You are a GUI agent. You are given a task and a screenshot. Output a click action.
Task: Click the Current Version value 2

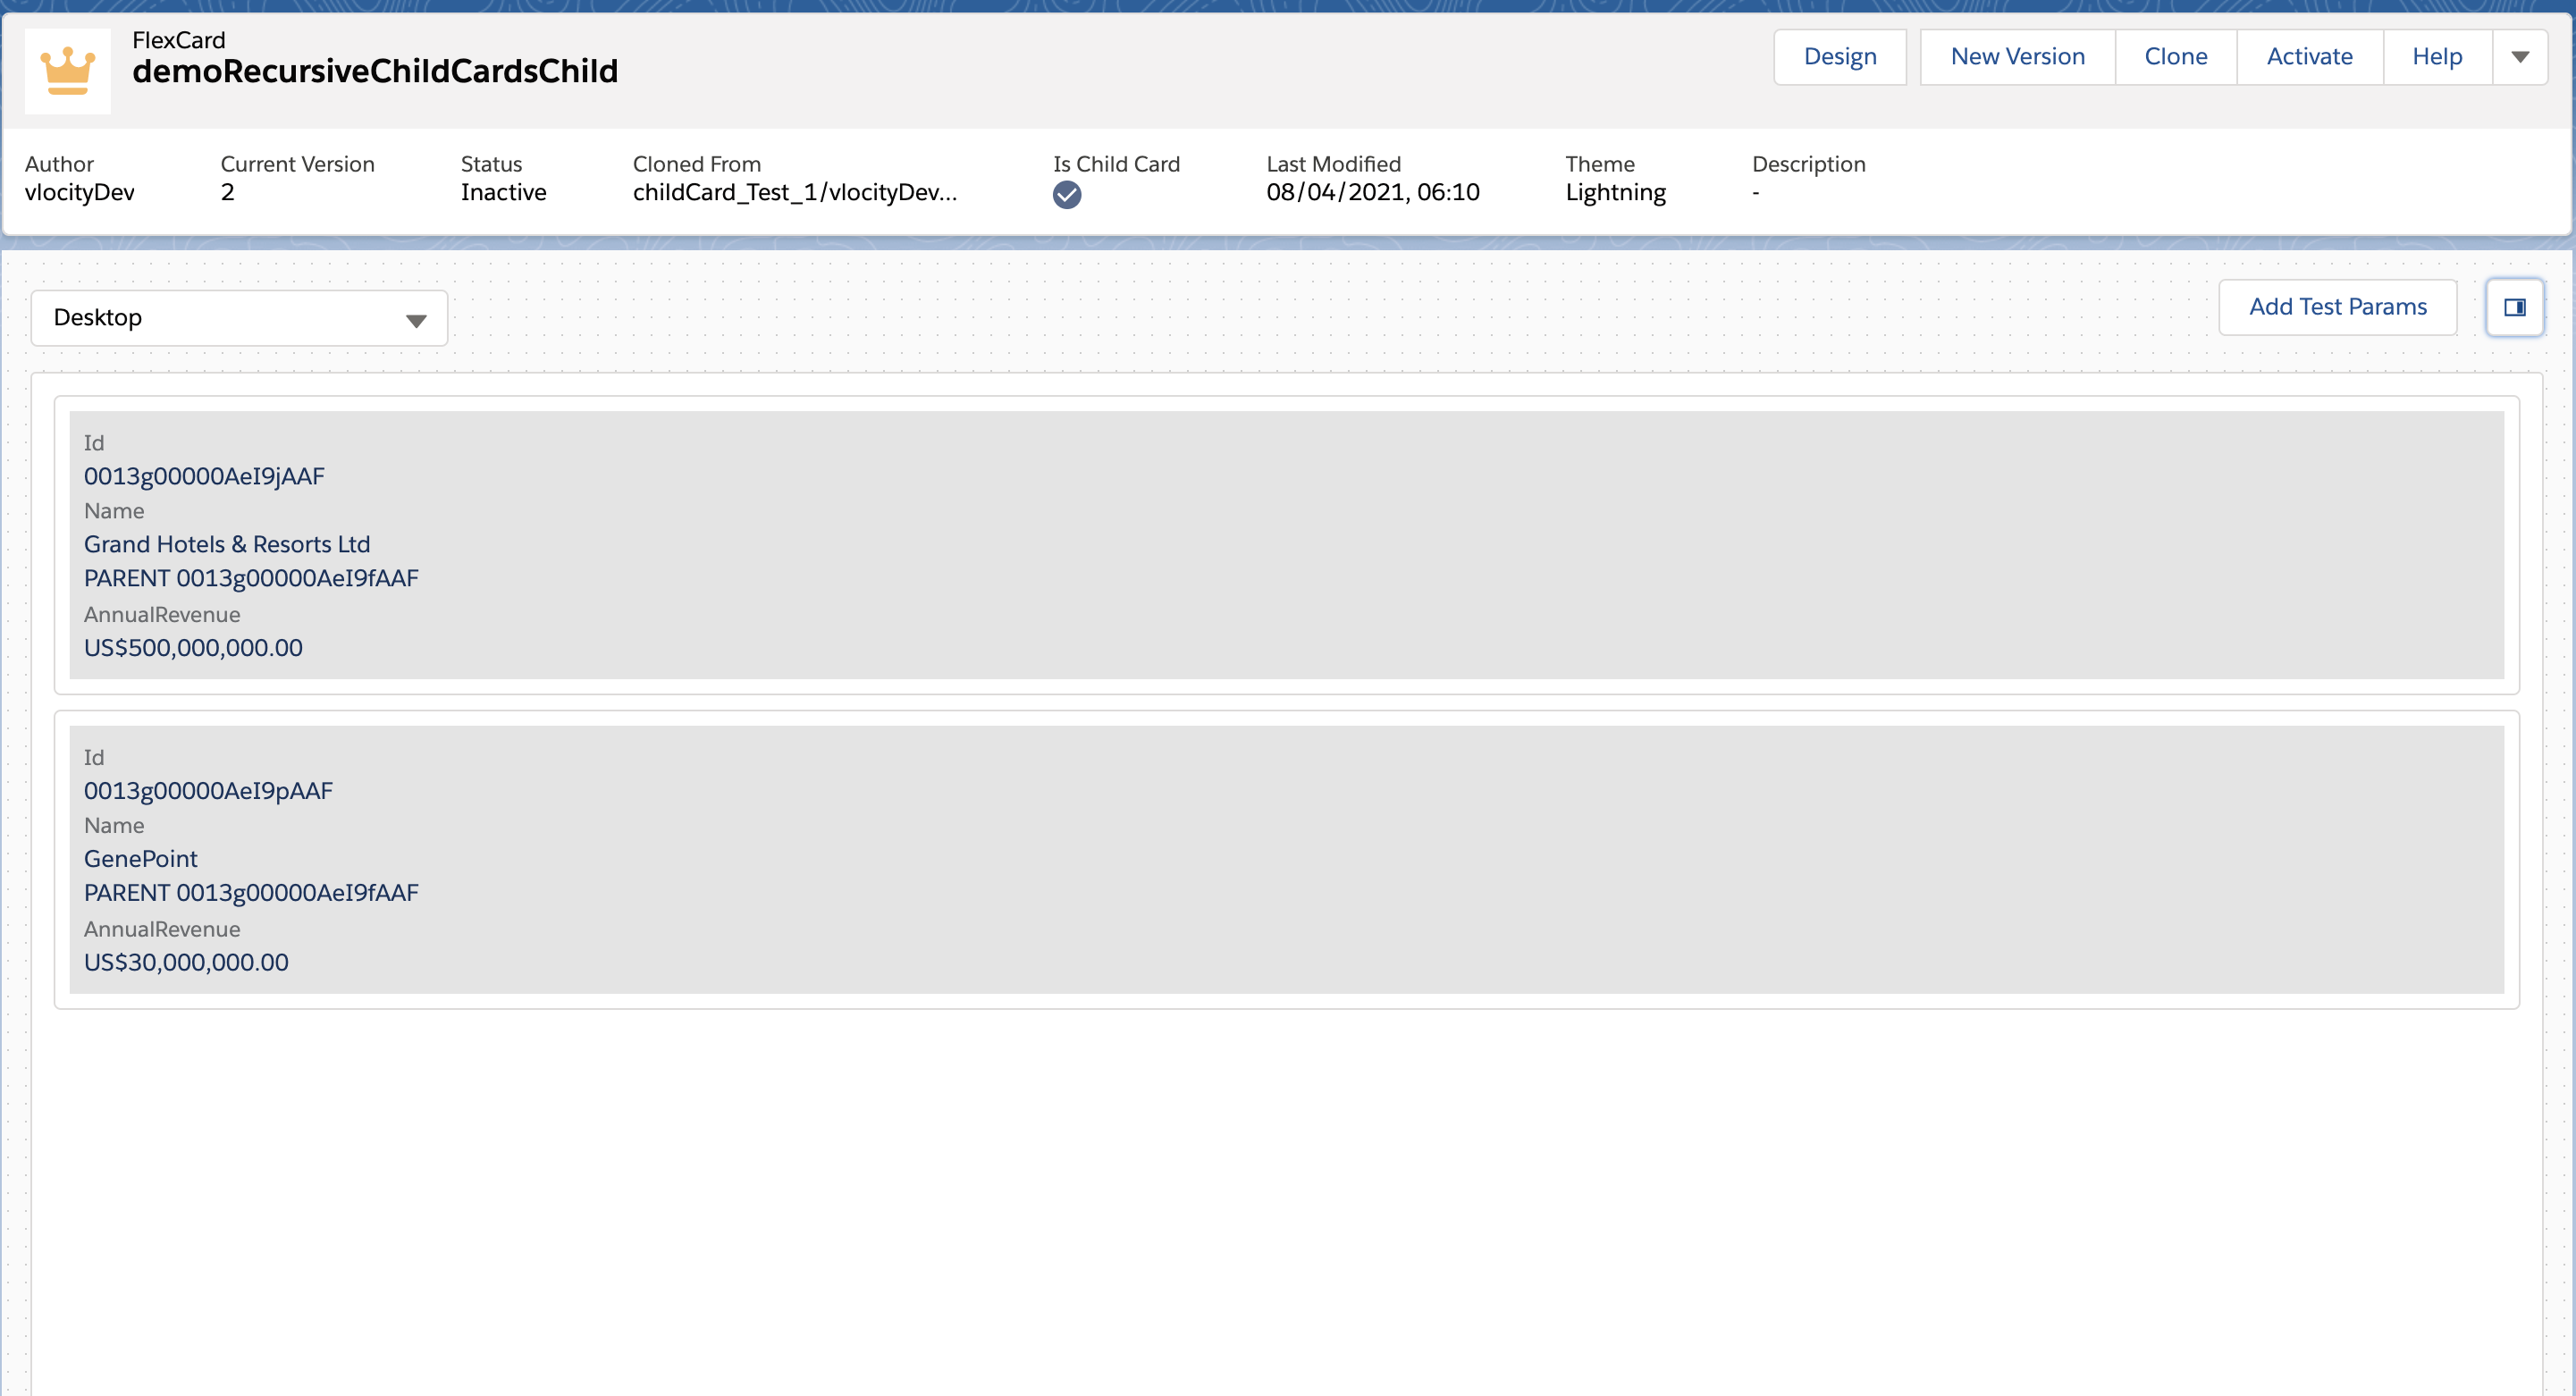[228, 192]
